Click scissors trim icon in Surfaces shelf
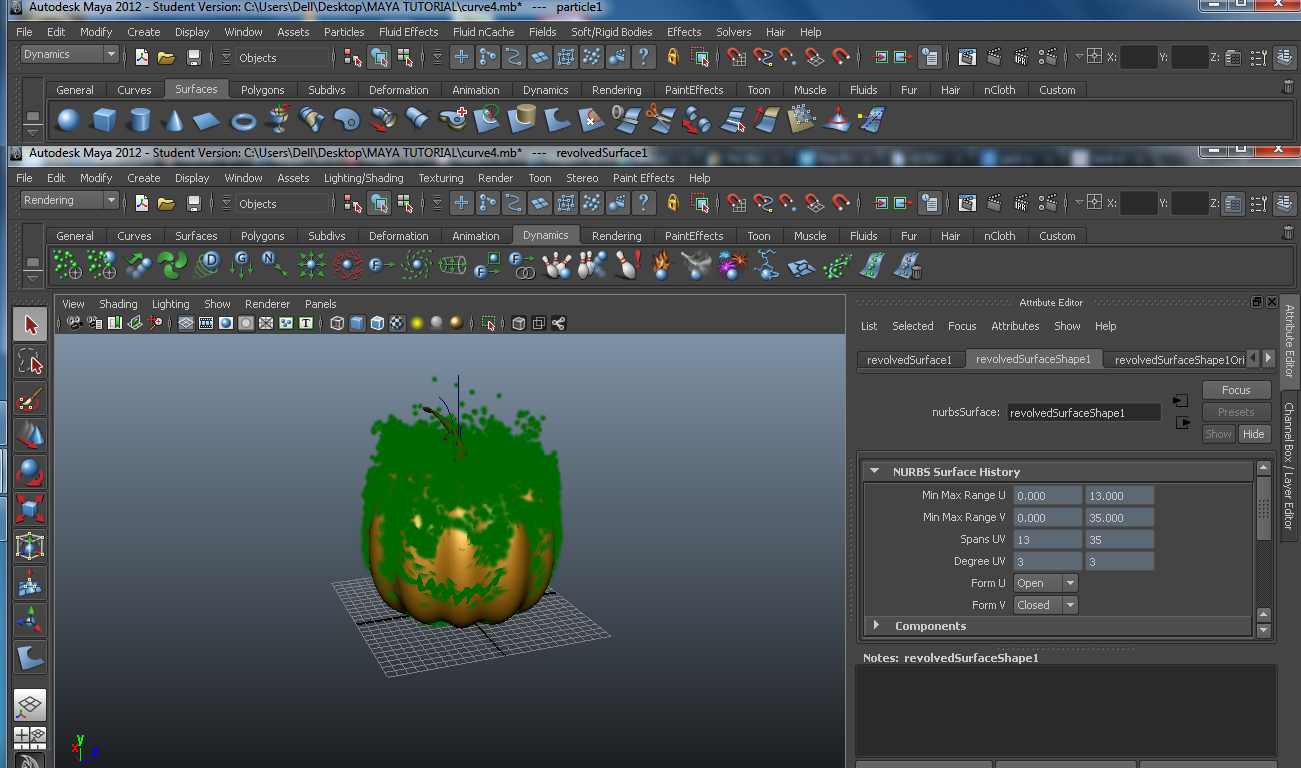This screenshot has width=1301, height=768. click(x=660, y=121)
